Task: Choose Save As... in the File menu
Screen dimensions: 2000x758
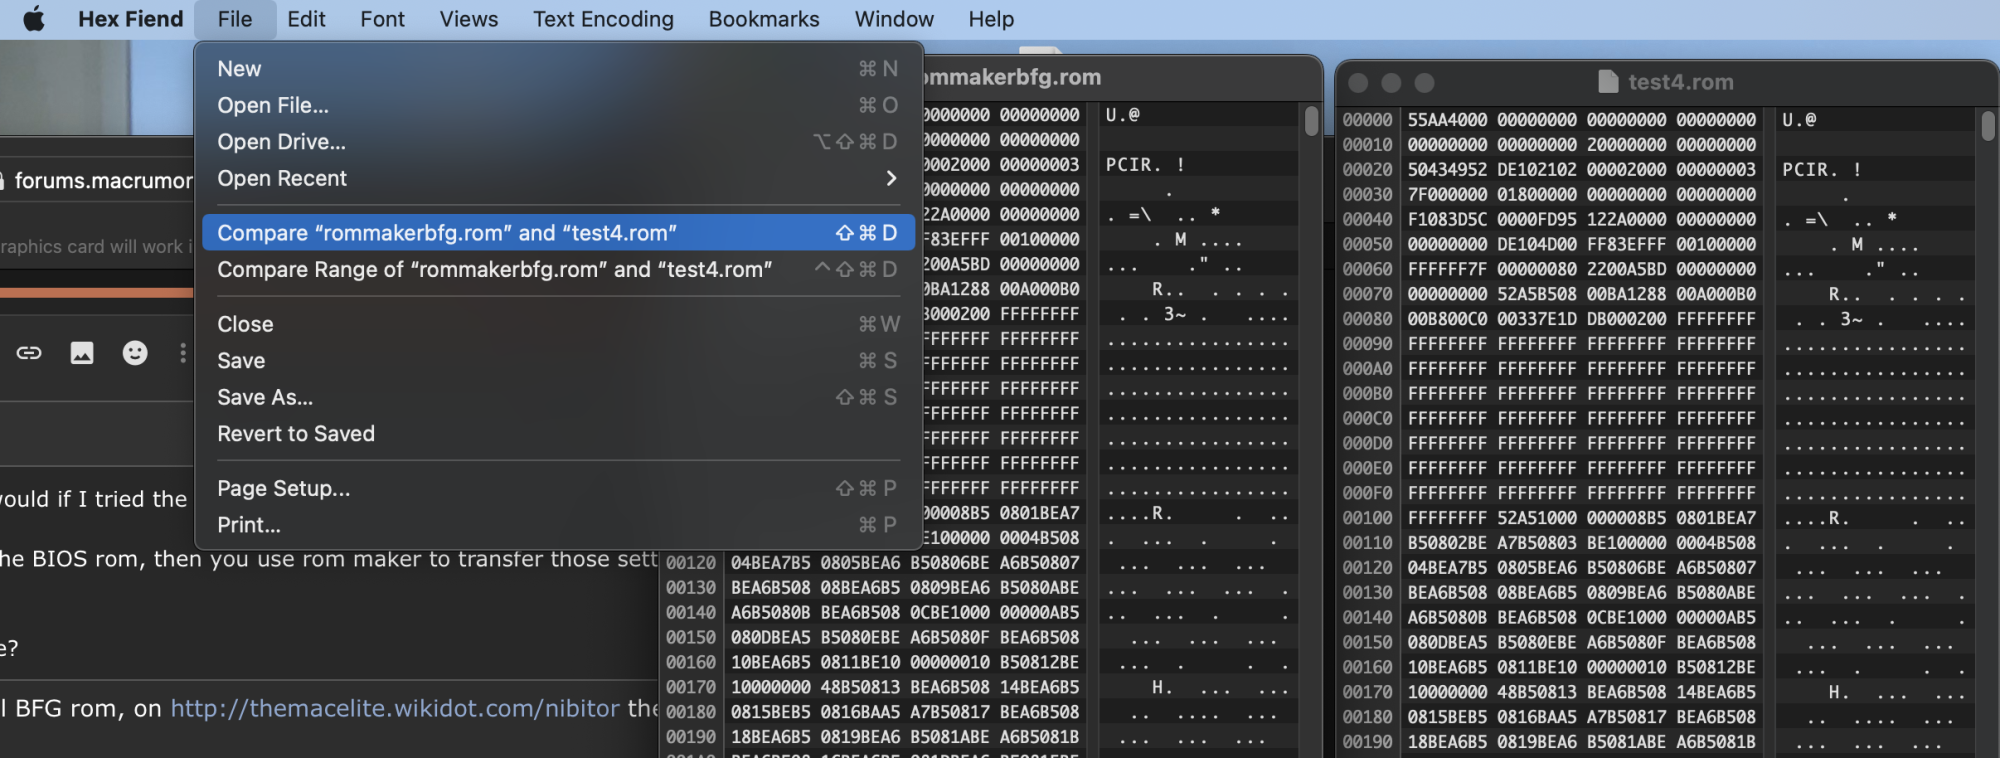Action: (558, 397)
